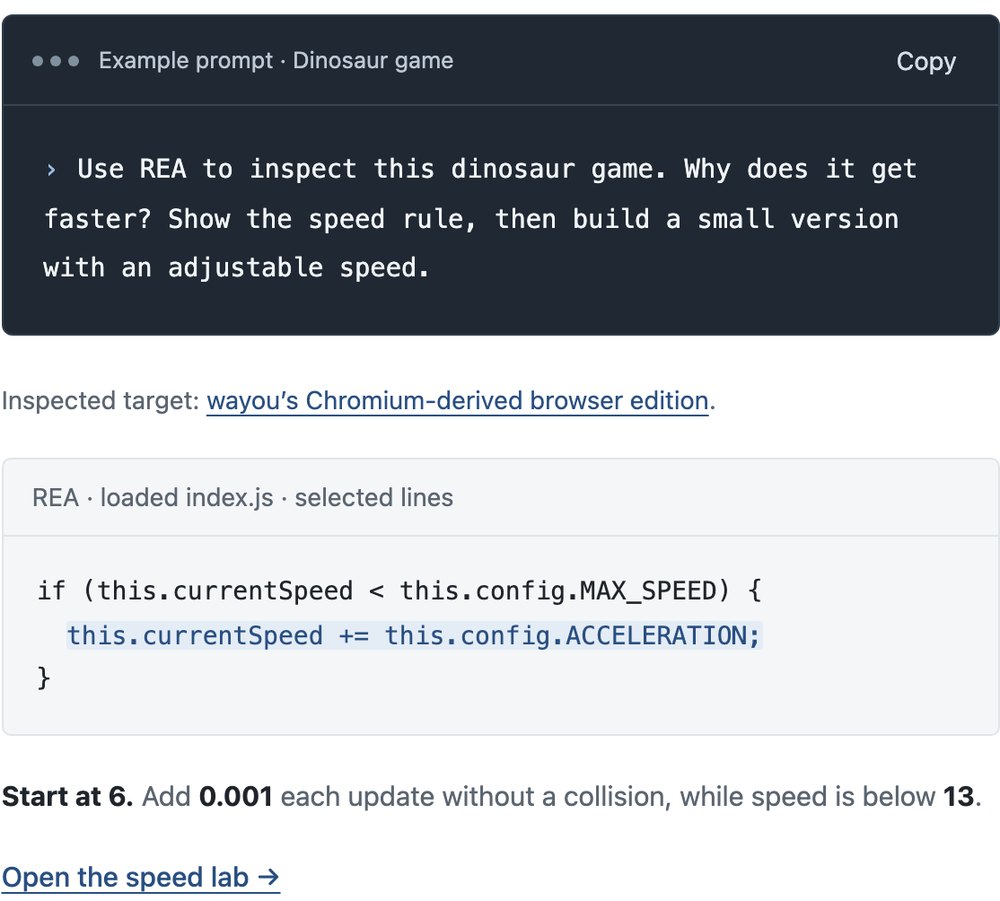Click the prompt chevron before 'Use REA'
The image size is (1000, 901).
(x=51, y=170)
